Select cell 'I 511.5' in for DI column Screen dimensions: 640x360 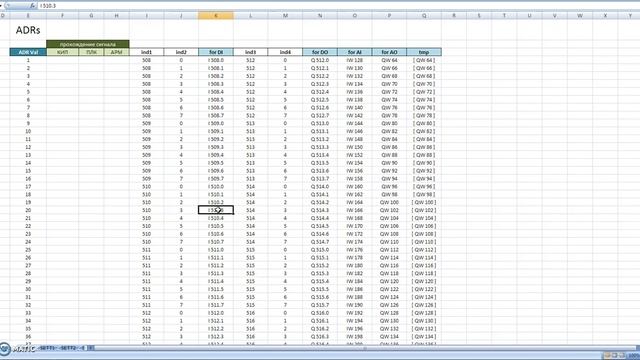point(216,289)
